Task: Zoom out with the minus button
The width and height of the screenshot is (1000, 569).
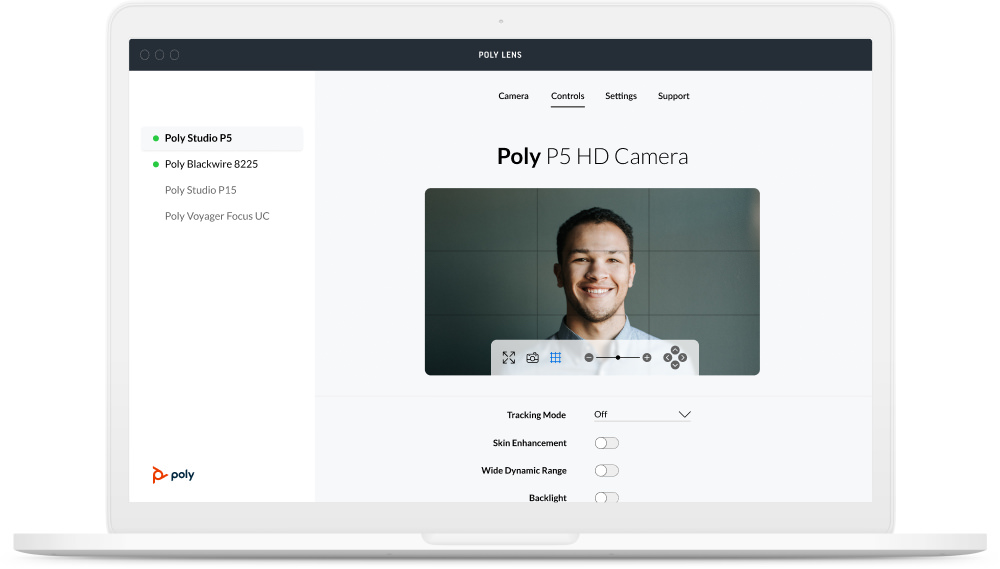Action: 589,358
